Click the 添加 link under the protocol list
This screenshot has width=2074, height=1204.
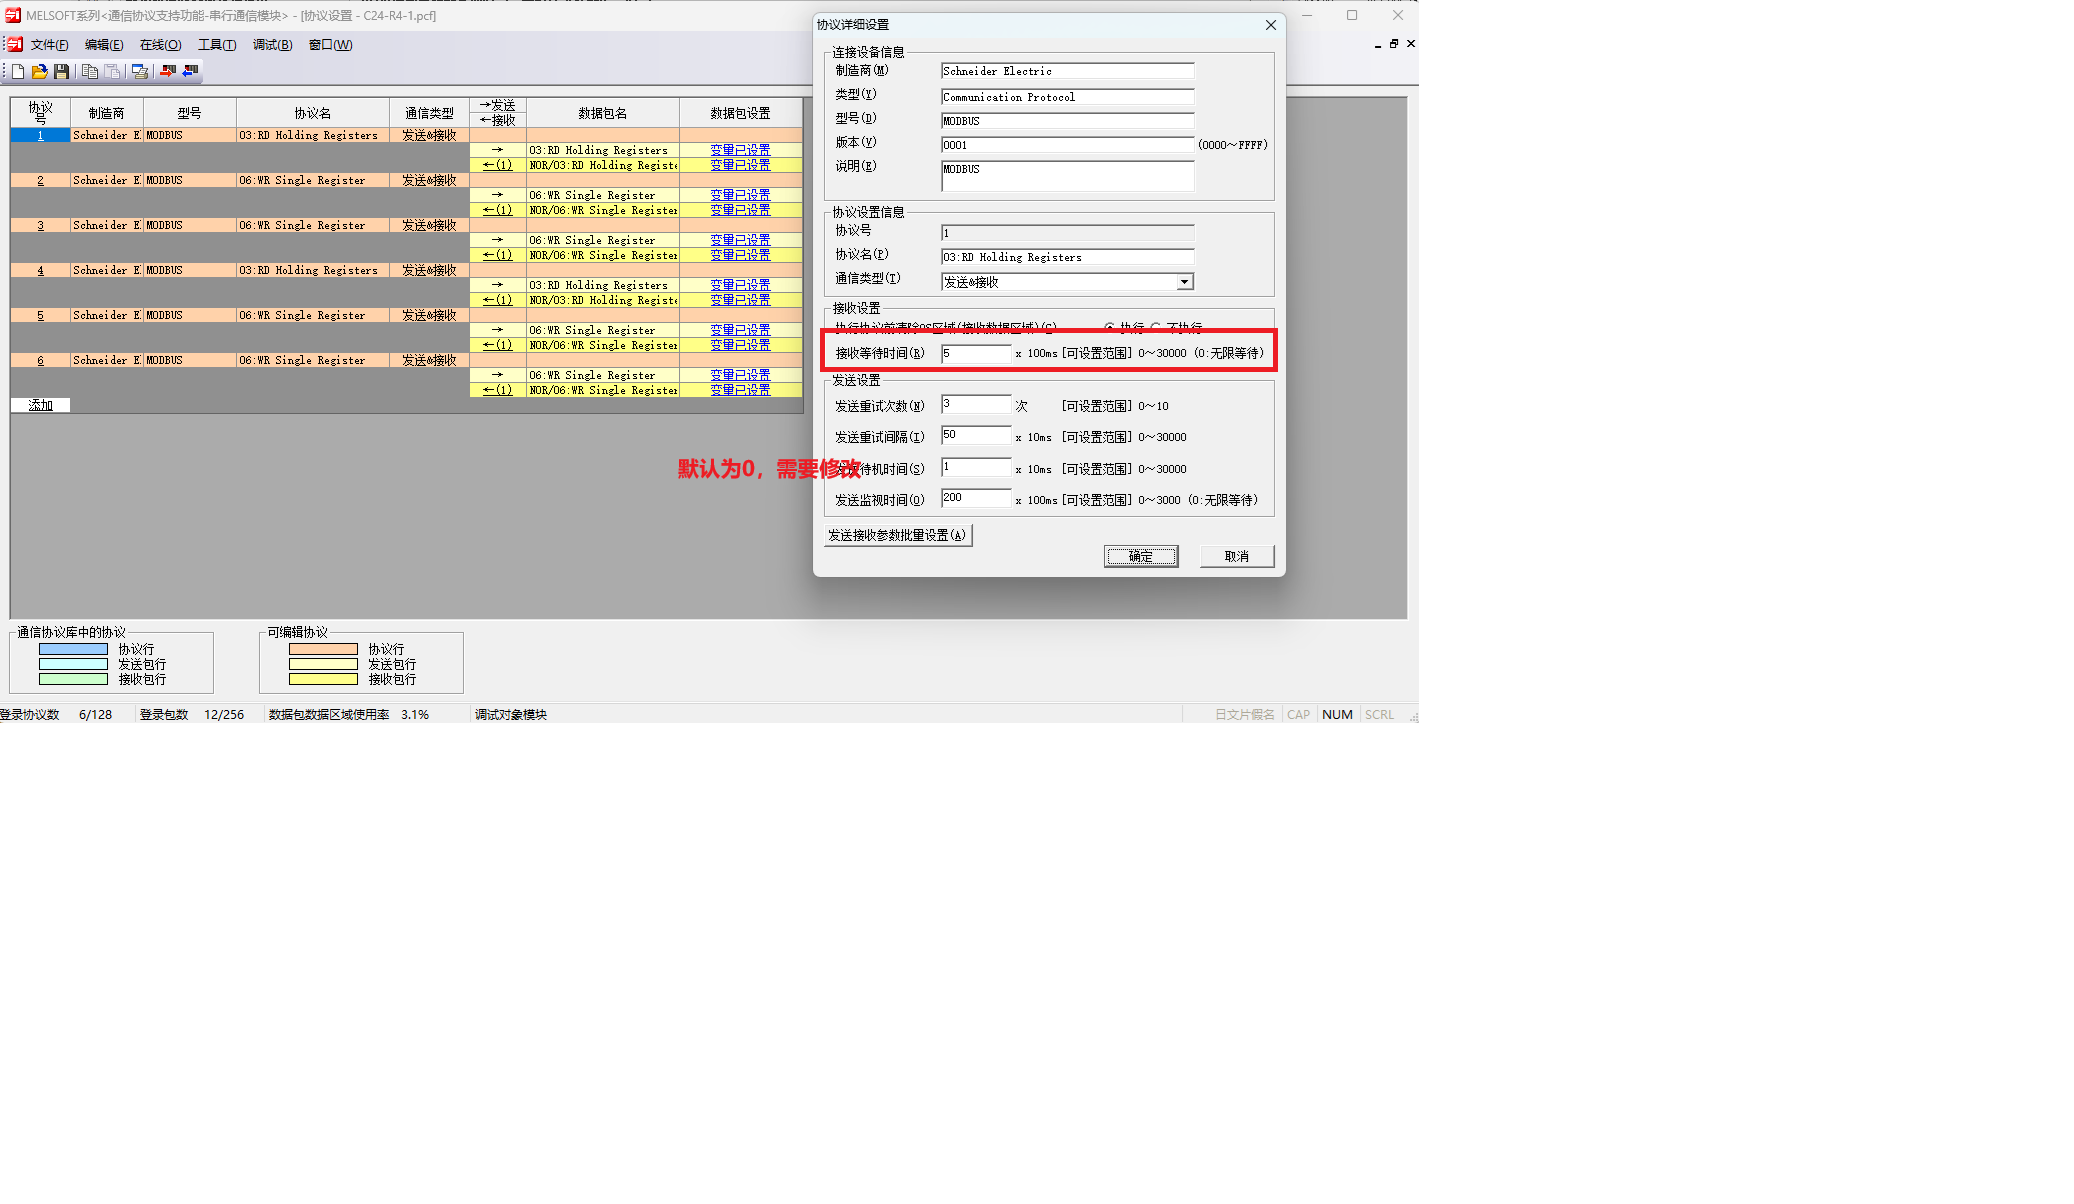(40, 405)
